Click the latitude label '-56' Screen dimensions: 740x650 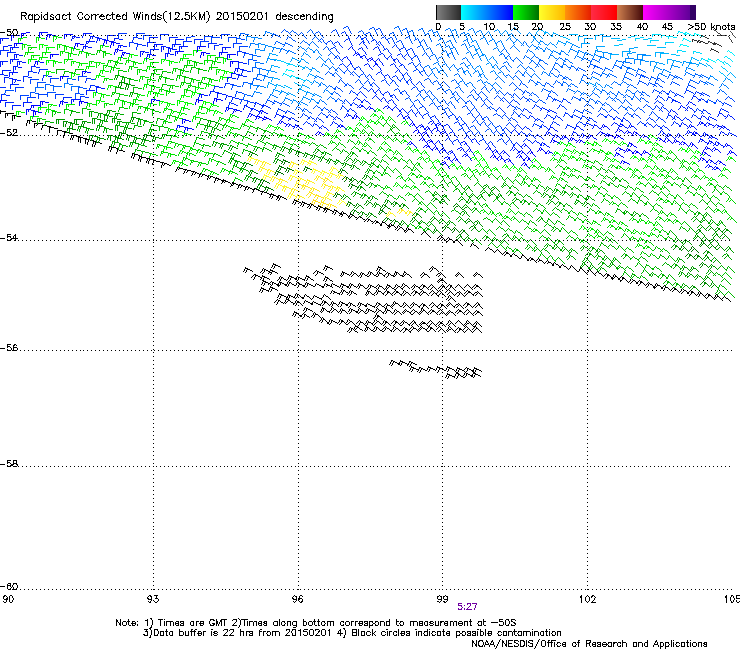click(x=9, y=348)
